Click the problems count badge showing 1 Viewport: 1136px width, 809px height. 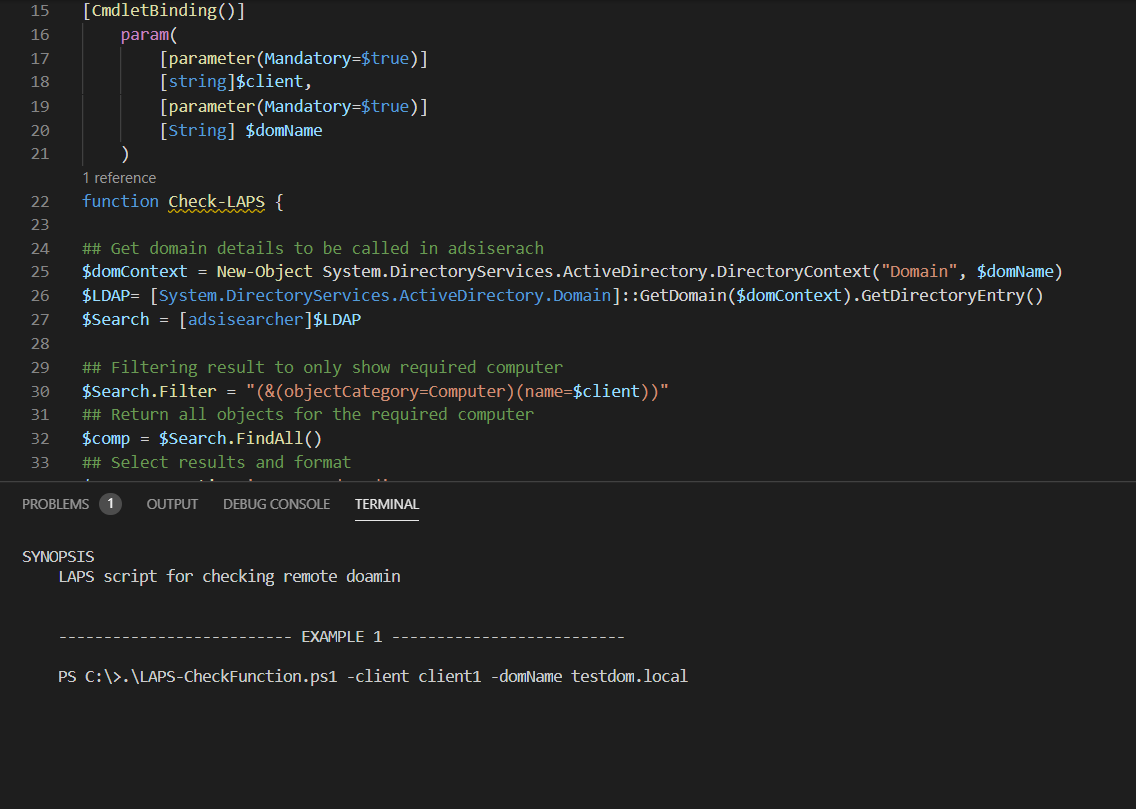point(110,504)
